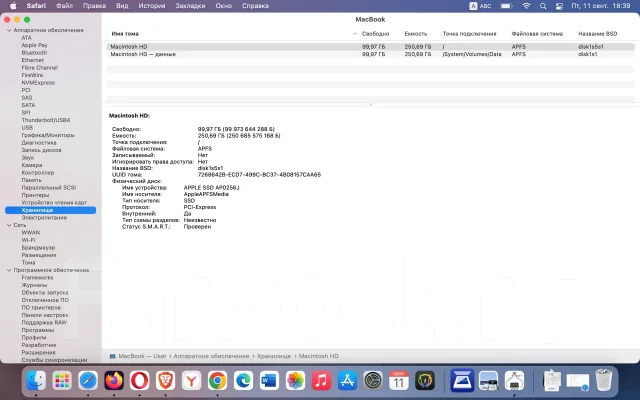
Task: Click the Емкость column header
Action: point(416,34)
